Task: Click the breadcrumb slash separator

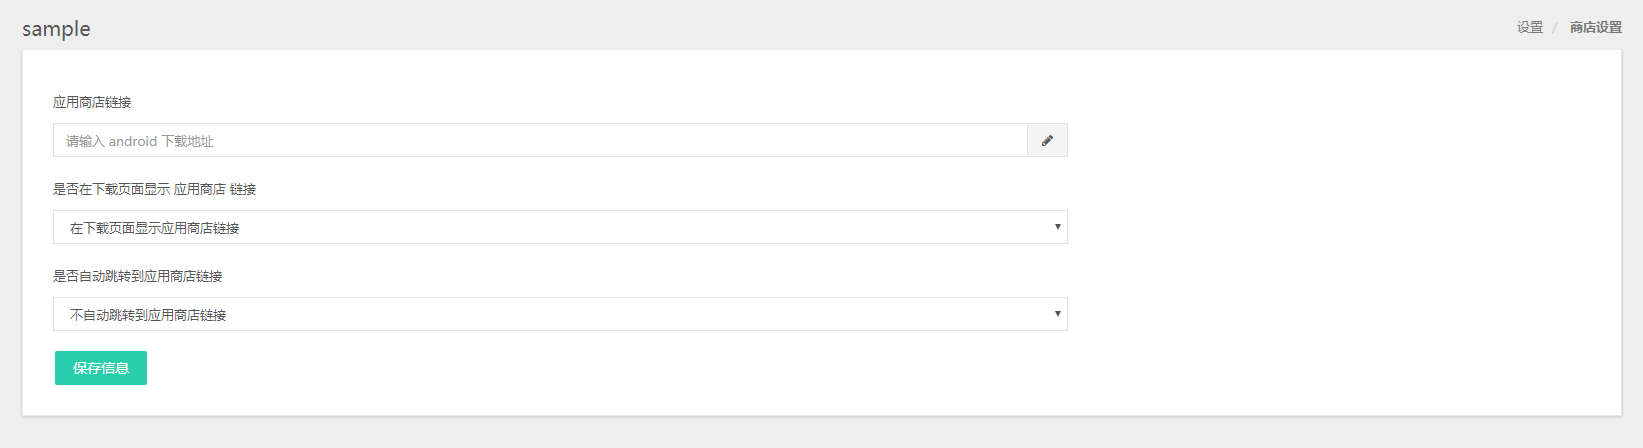Action: click(1555, 28)
